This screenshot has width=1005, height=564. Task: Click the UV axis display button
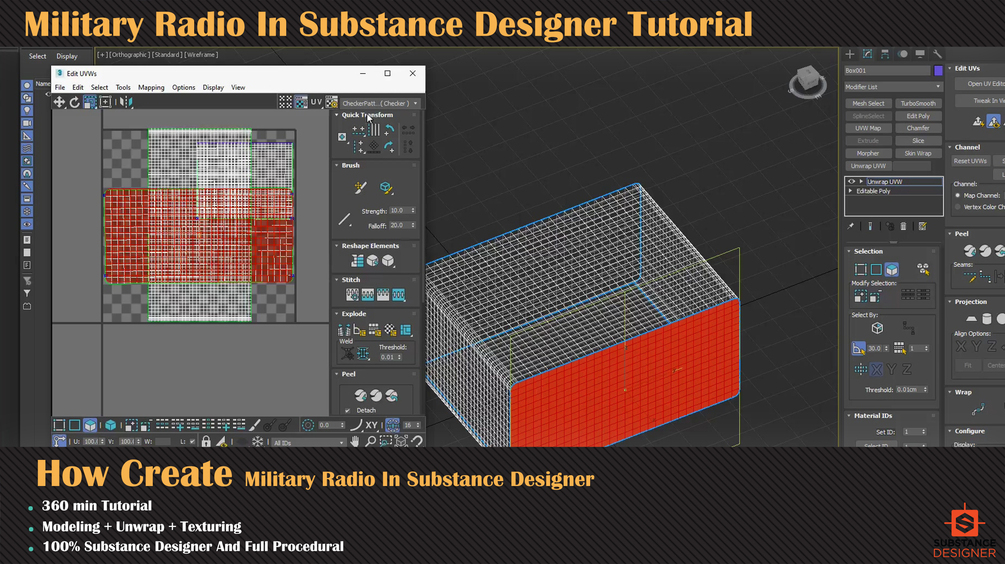point(316,102)
